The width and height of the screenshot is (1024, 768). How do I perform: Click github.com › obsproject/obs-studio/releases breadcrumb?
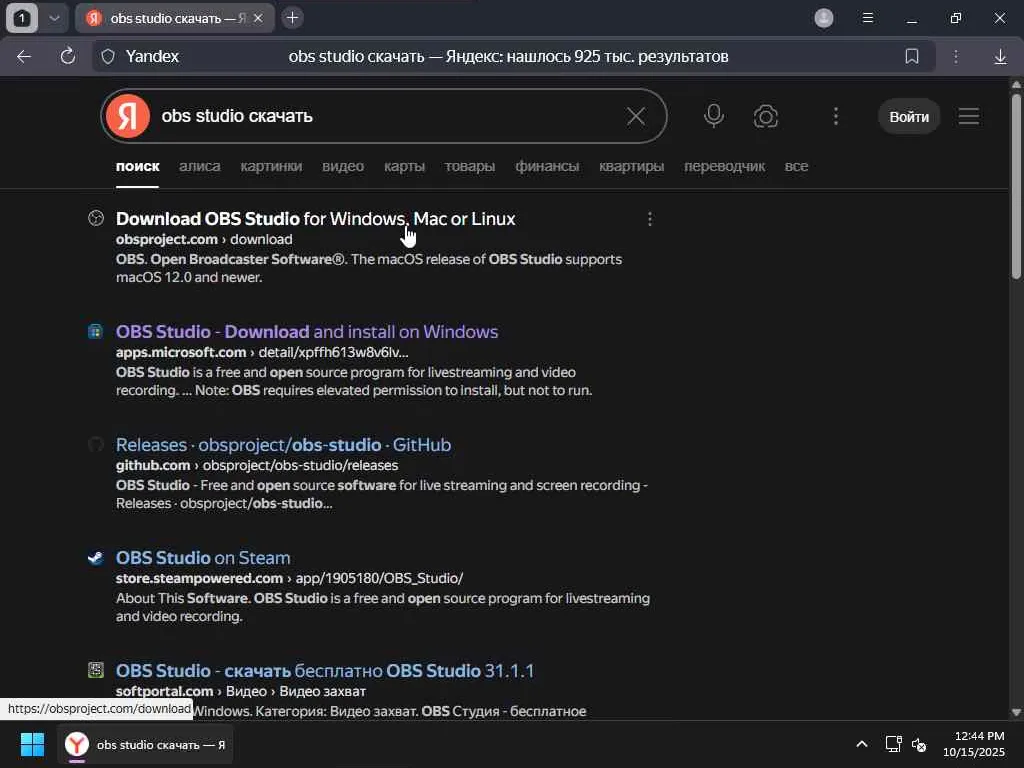pos(257,466)
